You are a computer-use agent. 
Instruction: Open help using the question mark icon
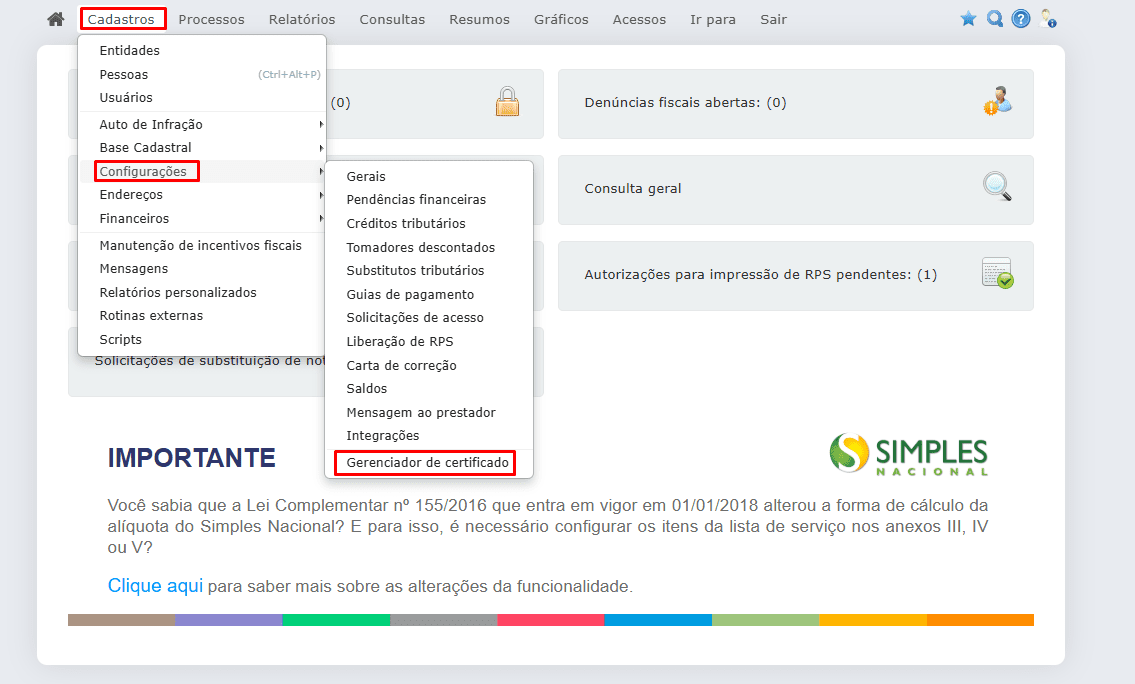1020,17
